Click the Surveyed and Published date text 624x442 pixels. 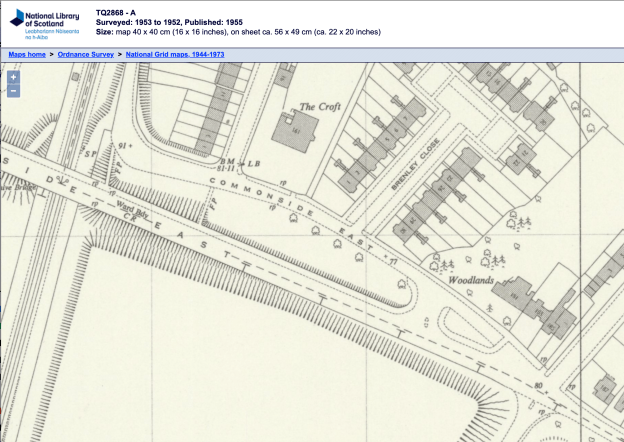click(x=175, y=22)
